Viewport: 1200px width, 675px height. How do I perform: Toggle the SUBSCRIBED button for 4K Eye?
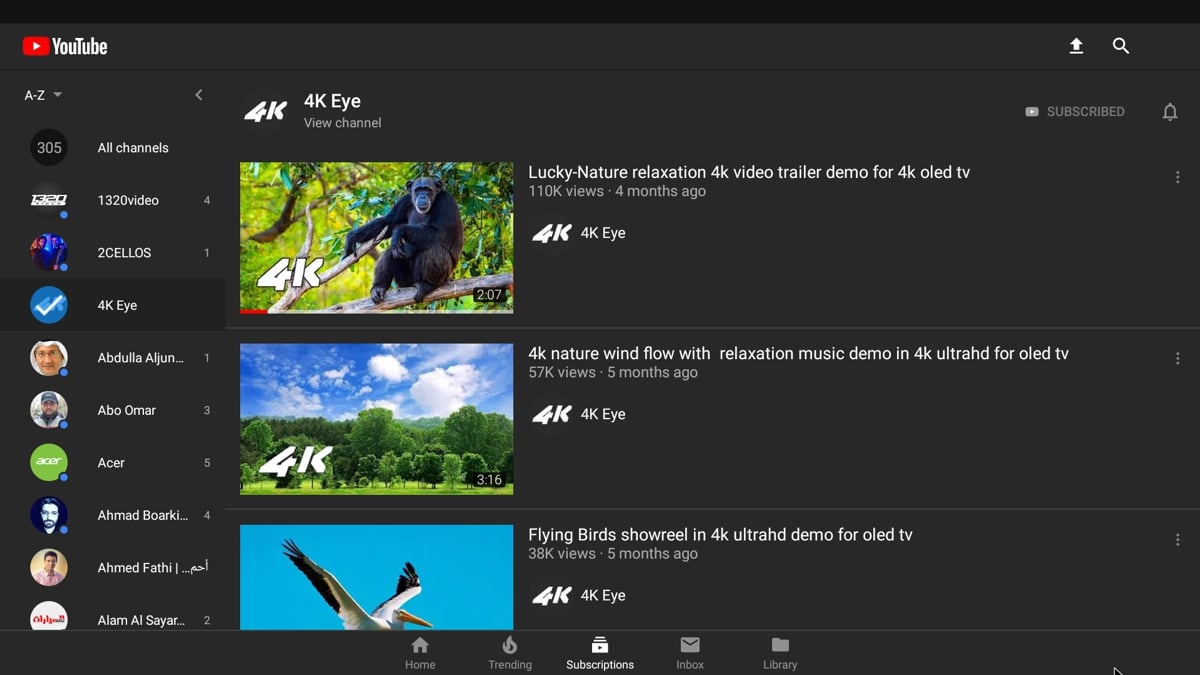click(1075, 112)
